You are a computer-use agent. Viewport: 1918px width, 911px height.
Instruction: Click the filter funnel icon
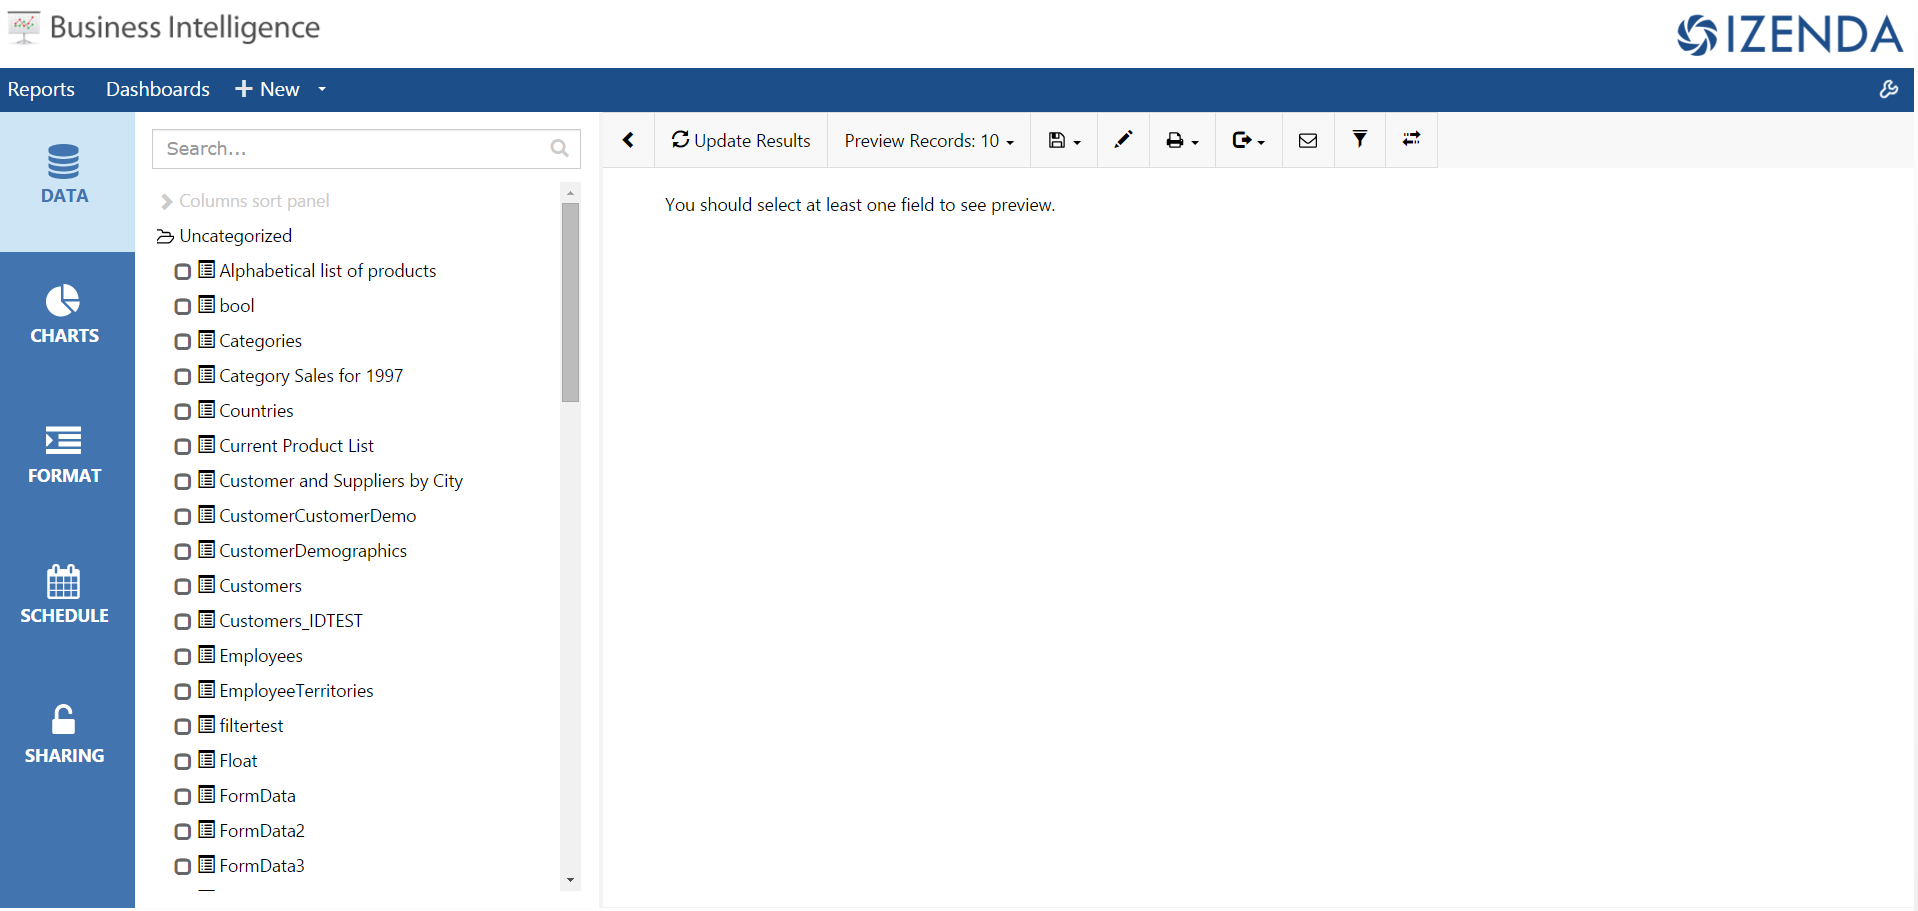(1360, 140)
